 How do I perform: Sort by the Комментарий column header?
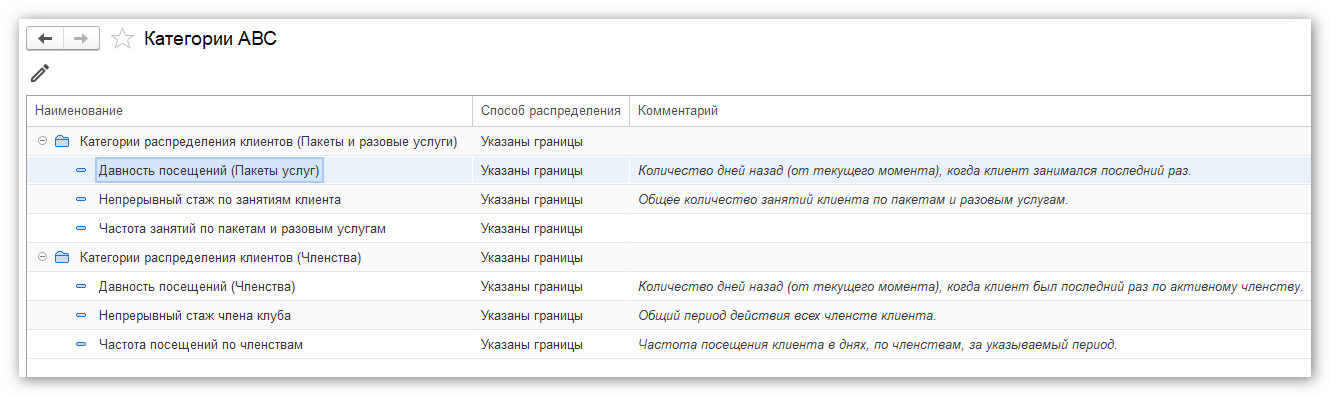click(x=970, y=111)
